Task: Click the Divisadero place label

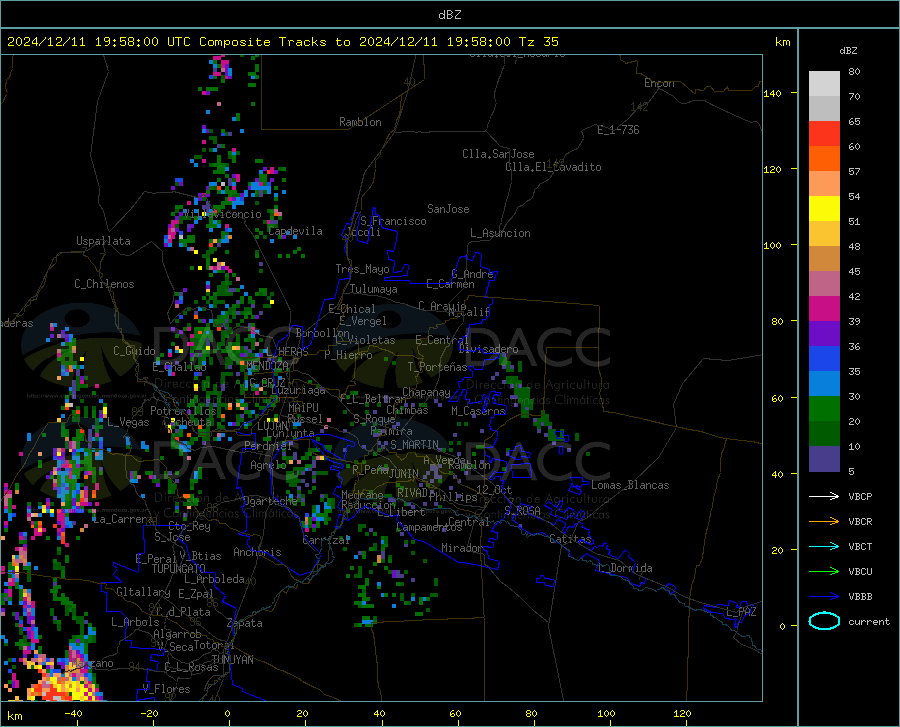Action: [488, 349]
